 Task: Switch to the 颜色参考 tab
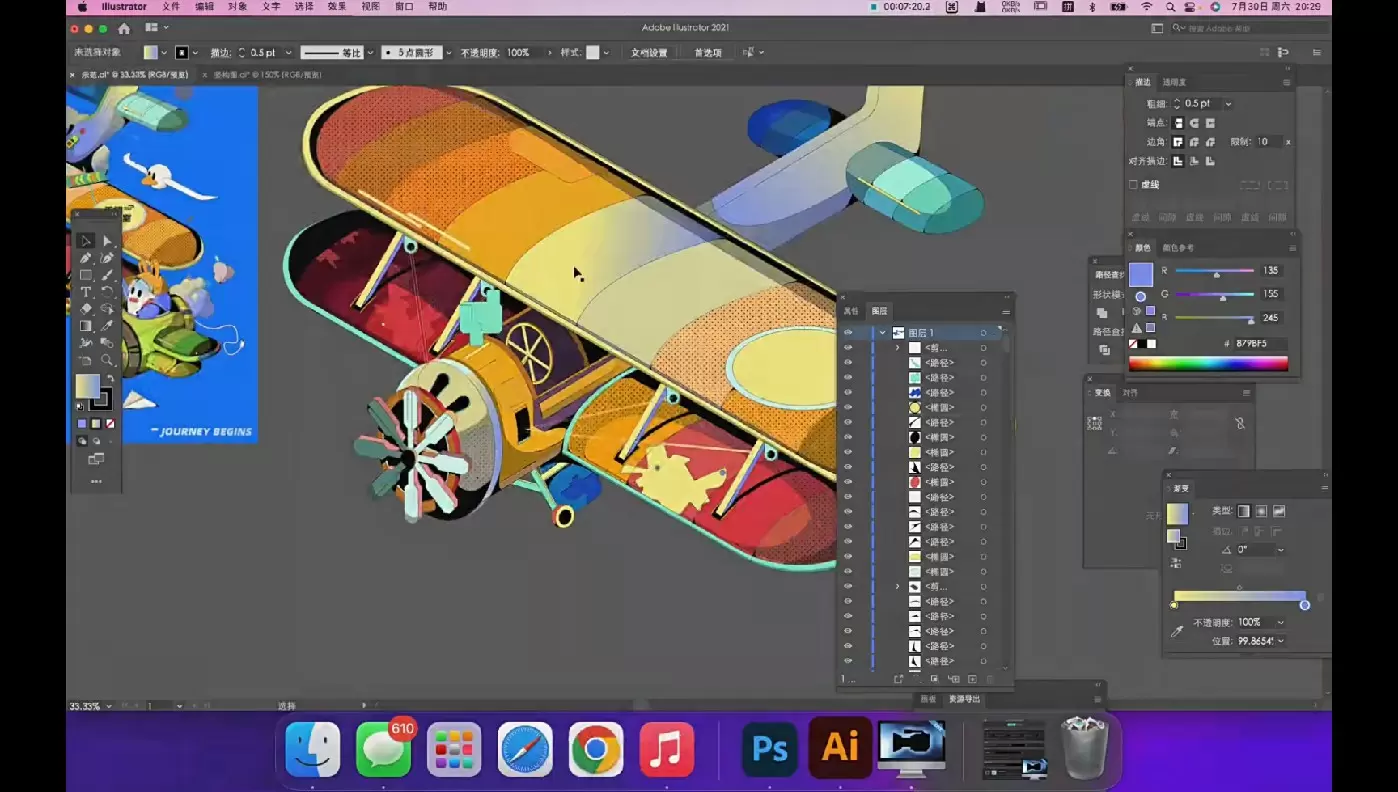[1178, 248]
